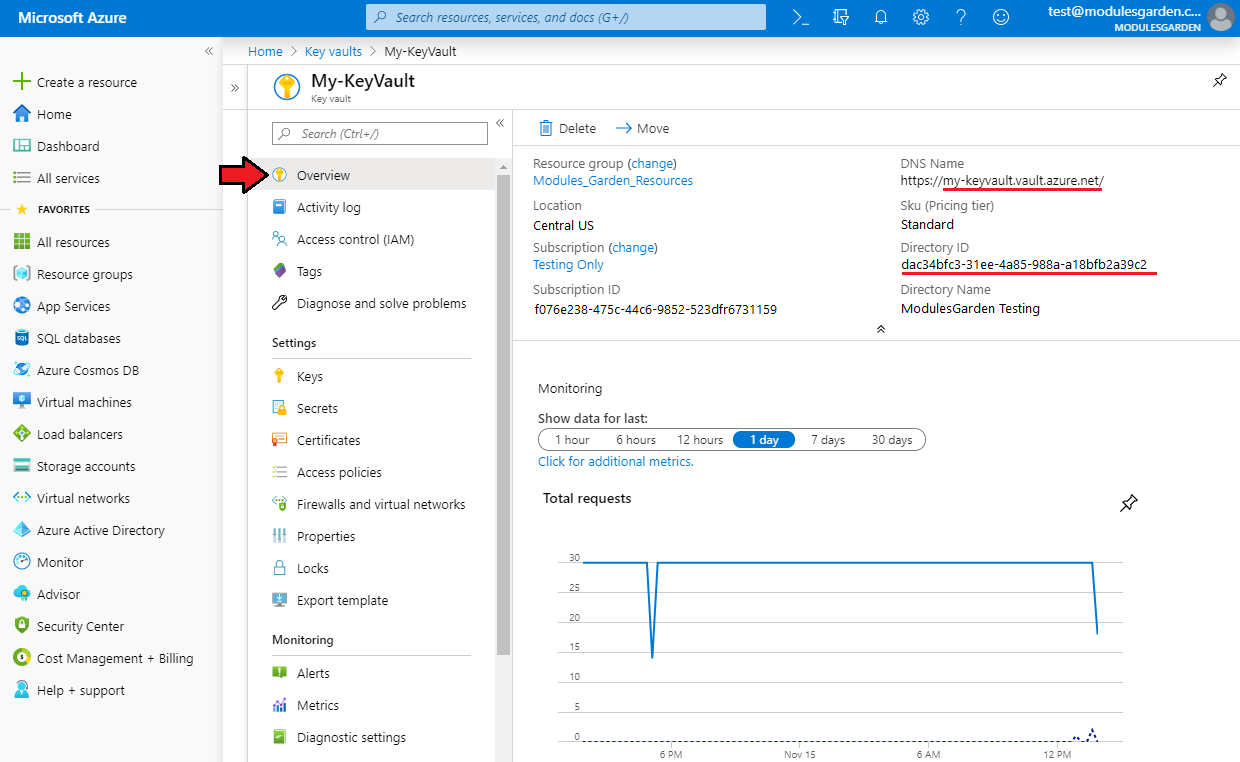This screenshot has height=762, width=1240.
Task: Collapse the essentials section chevron
Action: click(x=880, y=329)
